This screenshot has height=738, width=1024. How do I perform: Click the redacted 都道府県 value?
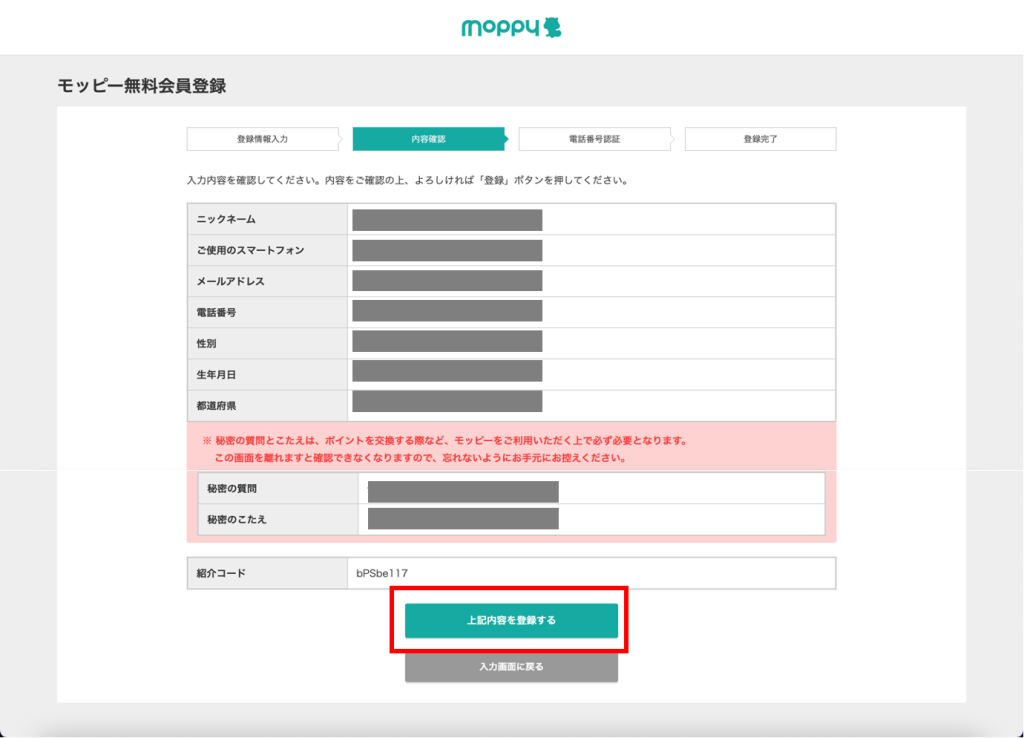(447, 402)
